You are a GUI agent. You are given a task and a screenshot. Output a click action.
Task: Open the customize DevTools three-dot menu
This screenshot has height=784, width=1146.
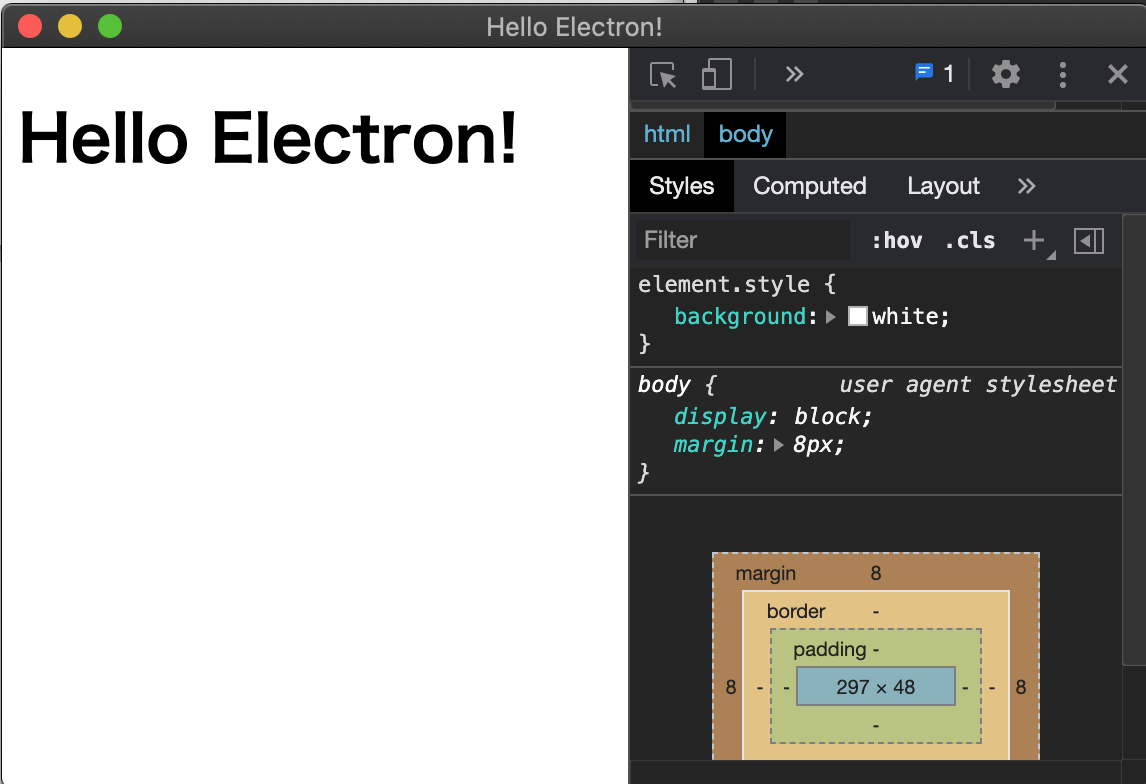[1062, 74]
